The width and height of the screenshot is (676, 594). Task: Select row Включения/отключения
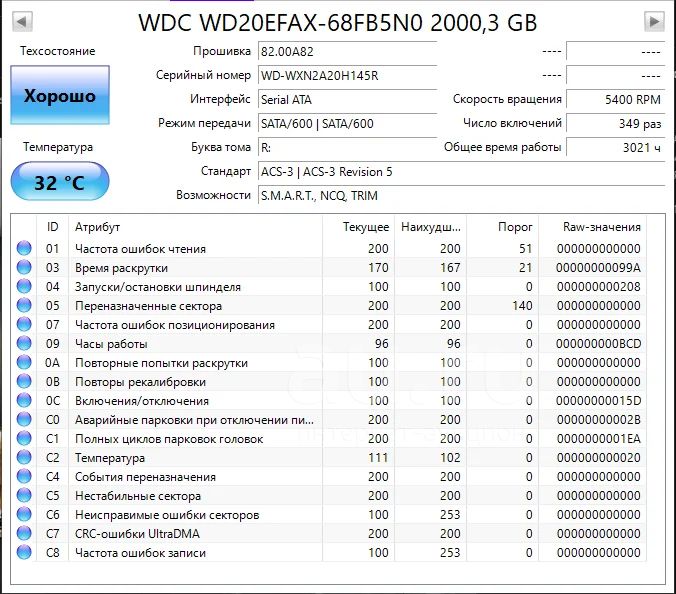[329, 400]
